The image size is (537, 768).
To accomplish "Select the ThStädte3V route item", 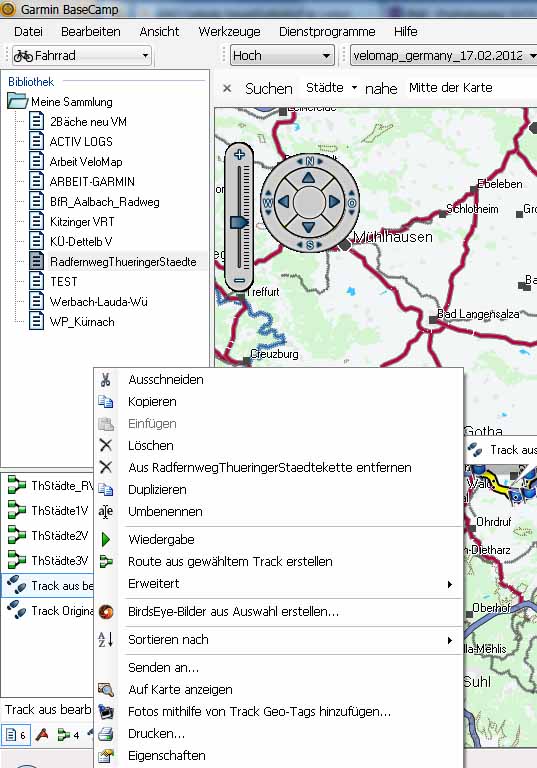I will point(49,560).
